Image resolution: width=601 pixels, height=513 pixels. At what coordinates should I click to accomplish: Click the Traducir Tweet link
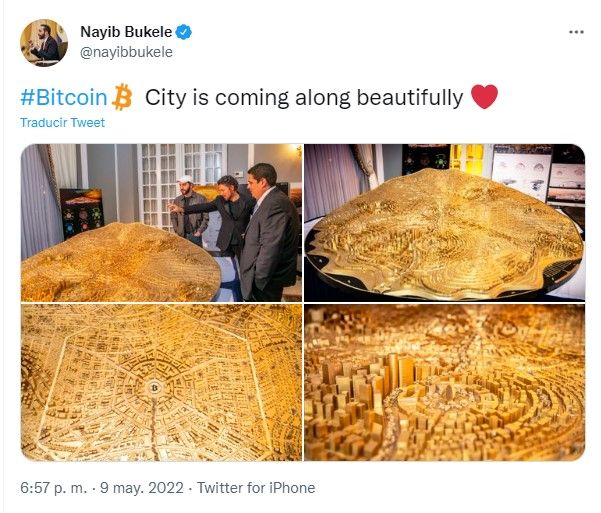point(62,123)
